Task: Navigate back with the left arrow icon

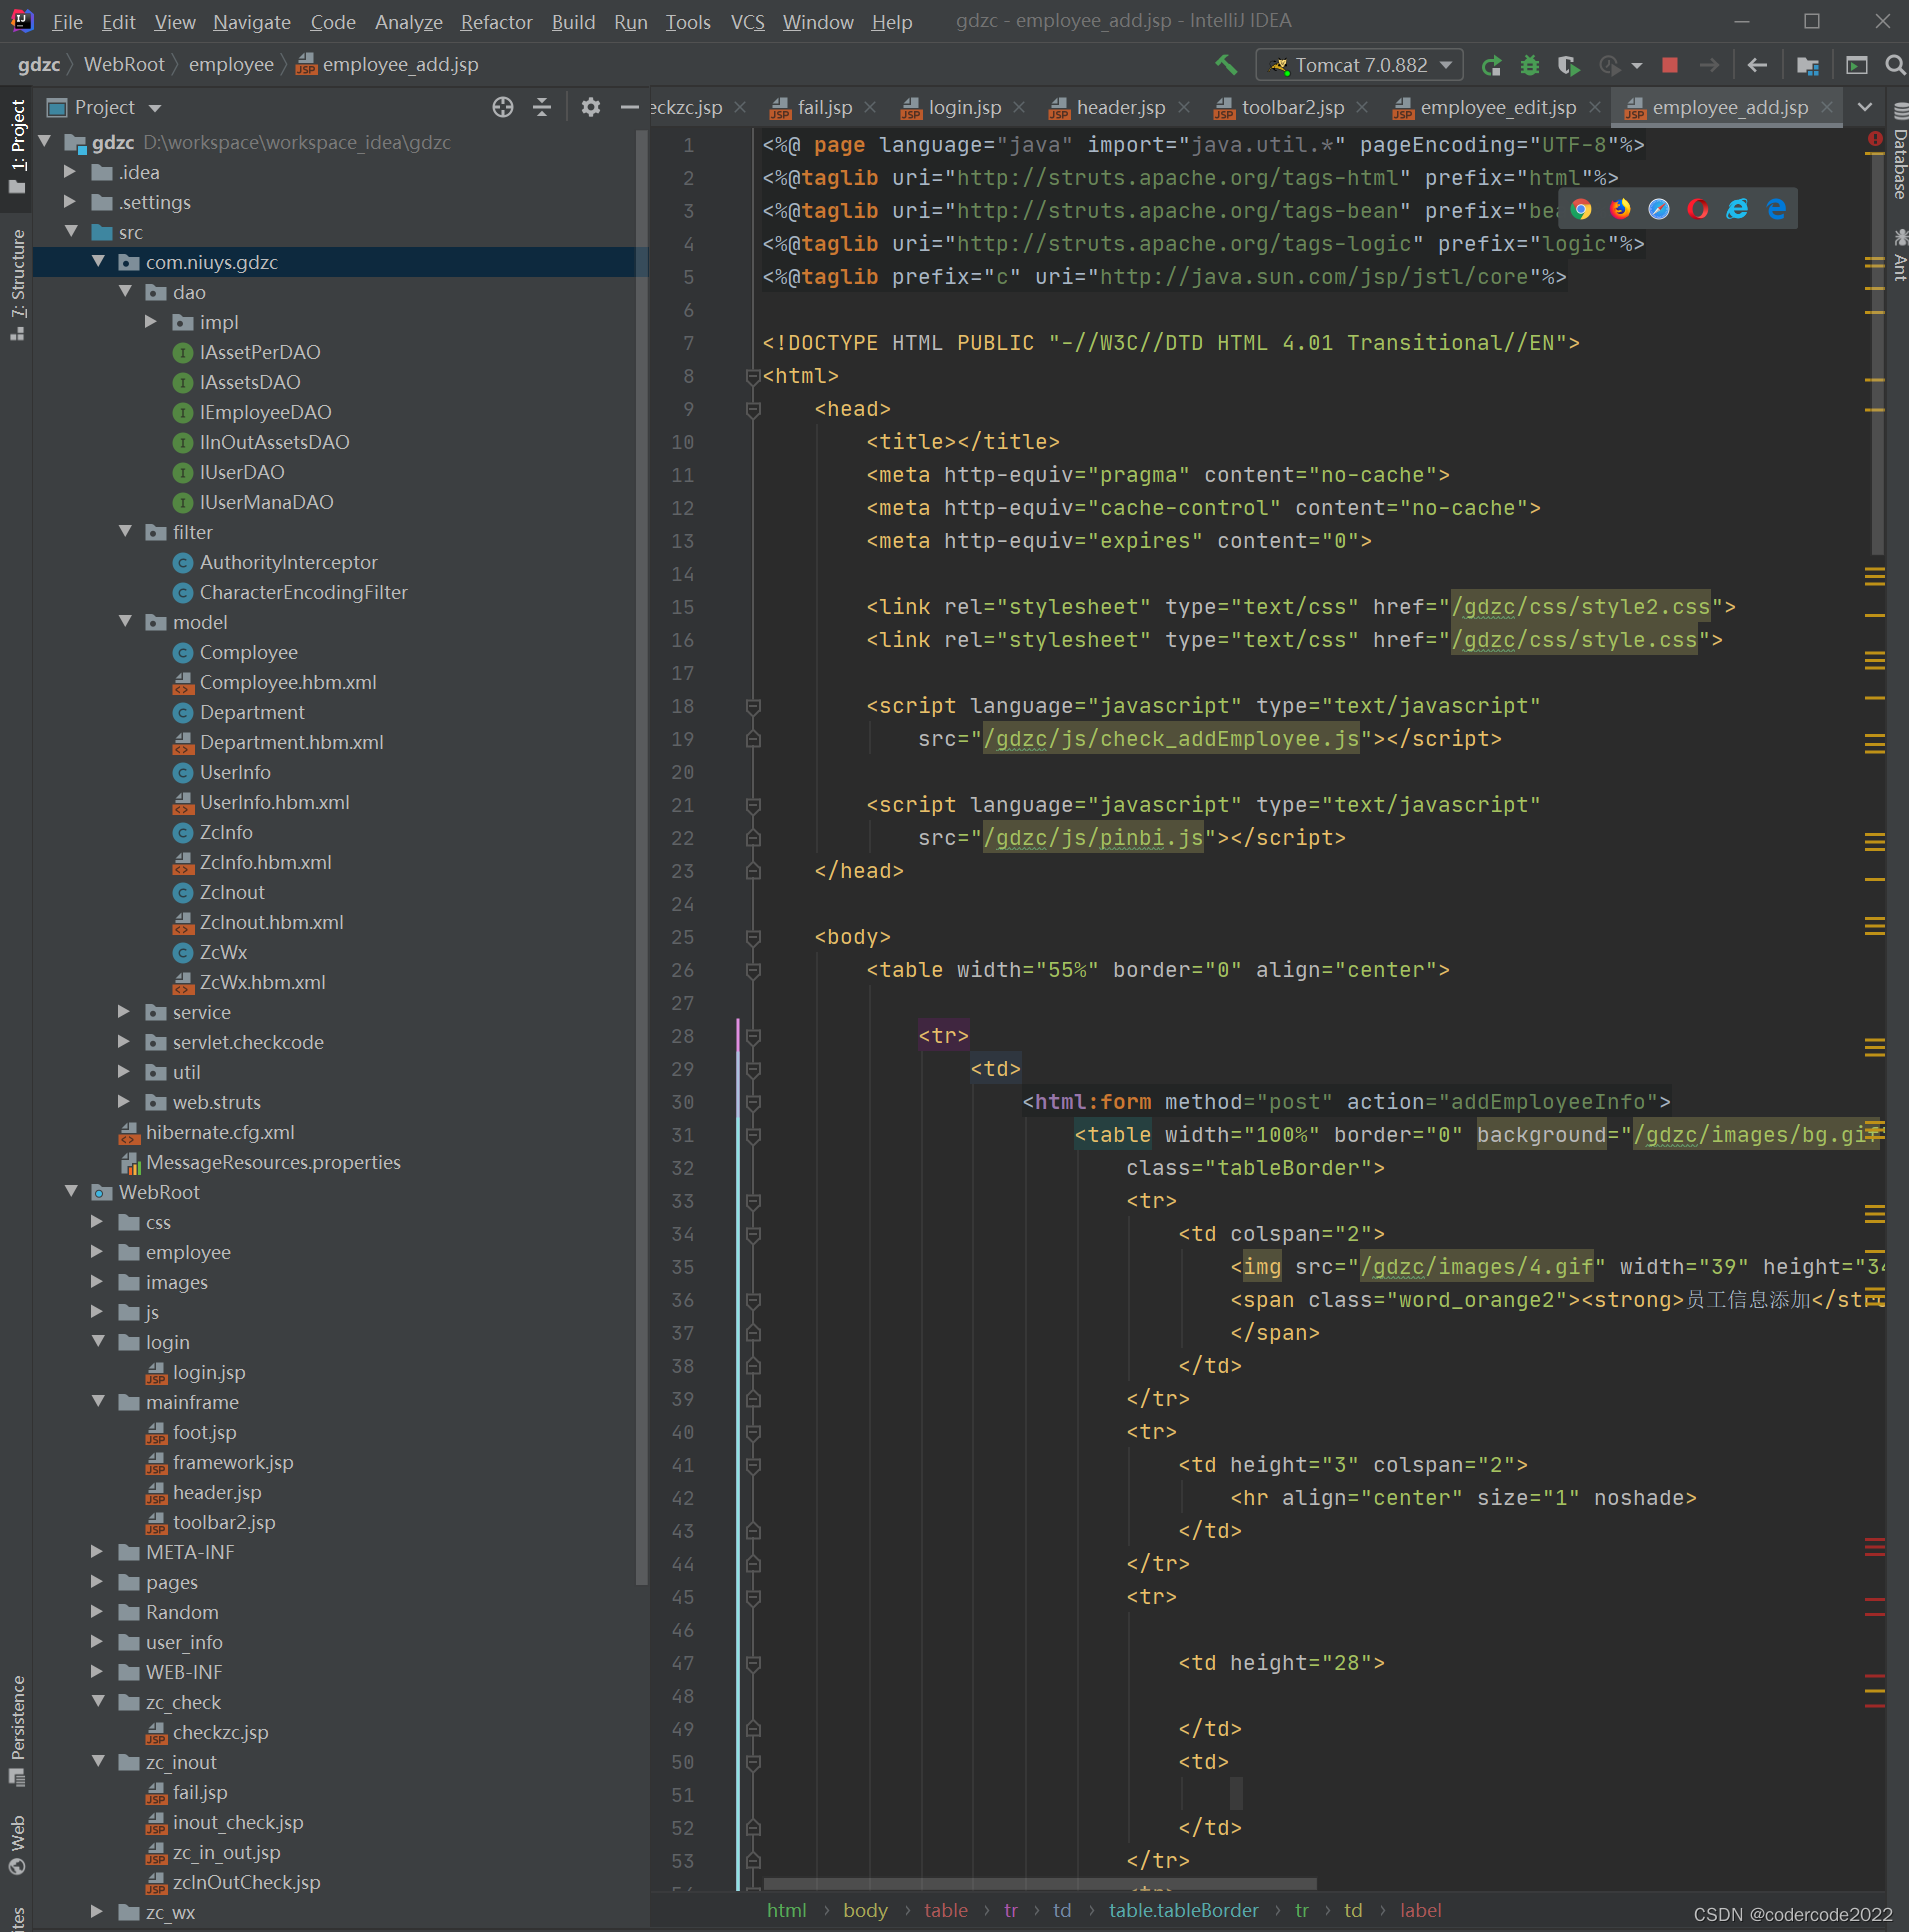Action: [x=1757, y=65]
